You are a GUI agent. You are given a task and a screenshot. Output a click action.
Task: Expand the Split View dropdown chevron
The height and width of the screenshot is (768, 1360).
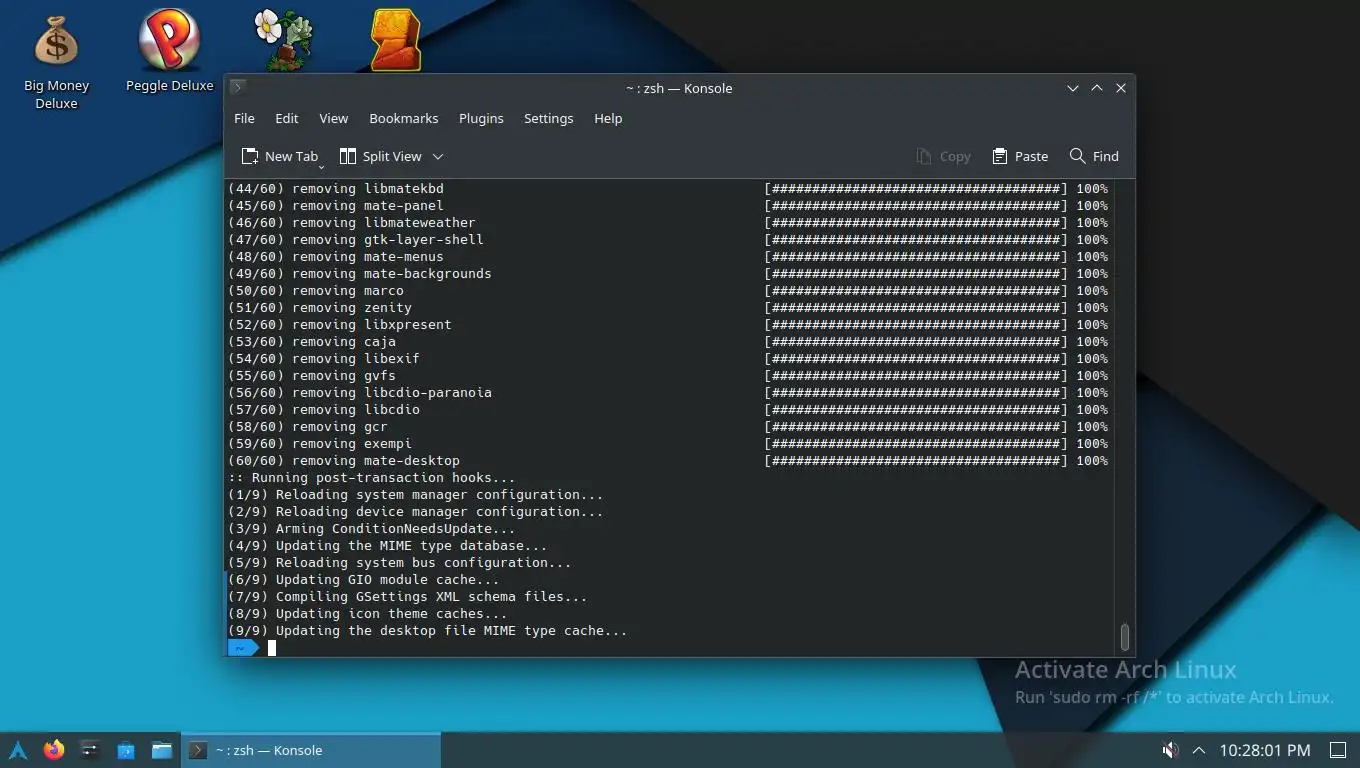[438, 156]
